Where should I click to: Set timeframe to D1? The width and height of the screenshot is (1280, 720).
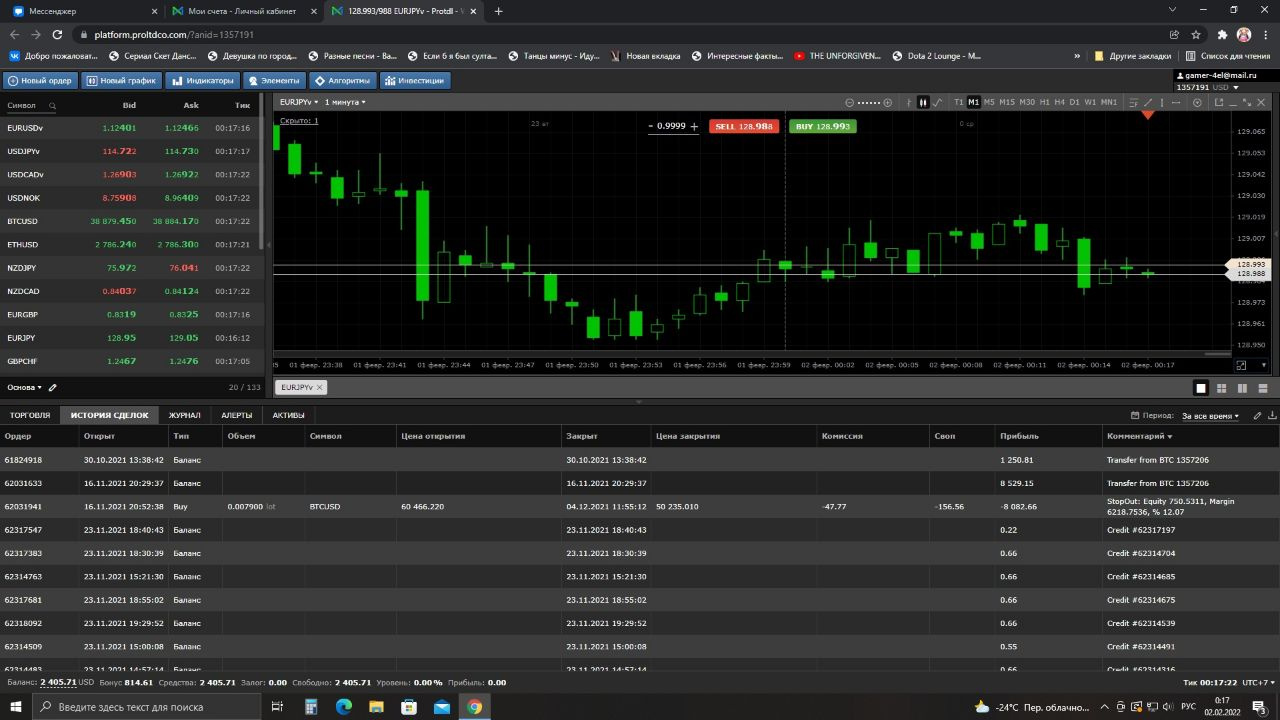(x=1074, y=102)
